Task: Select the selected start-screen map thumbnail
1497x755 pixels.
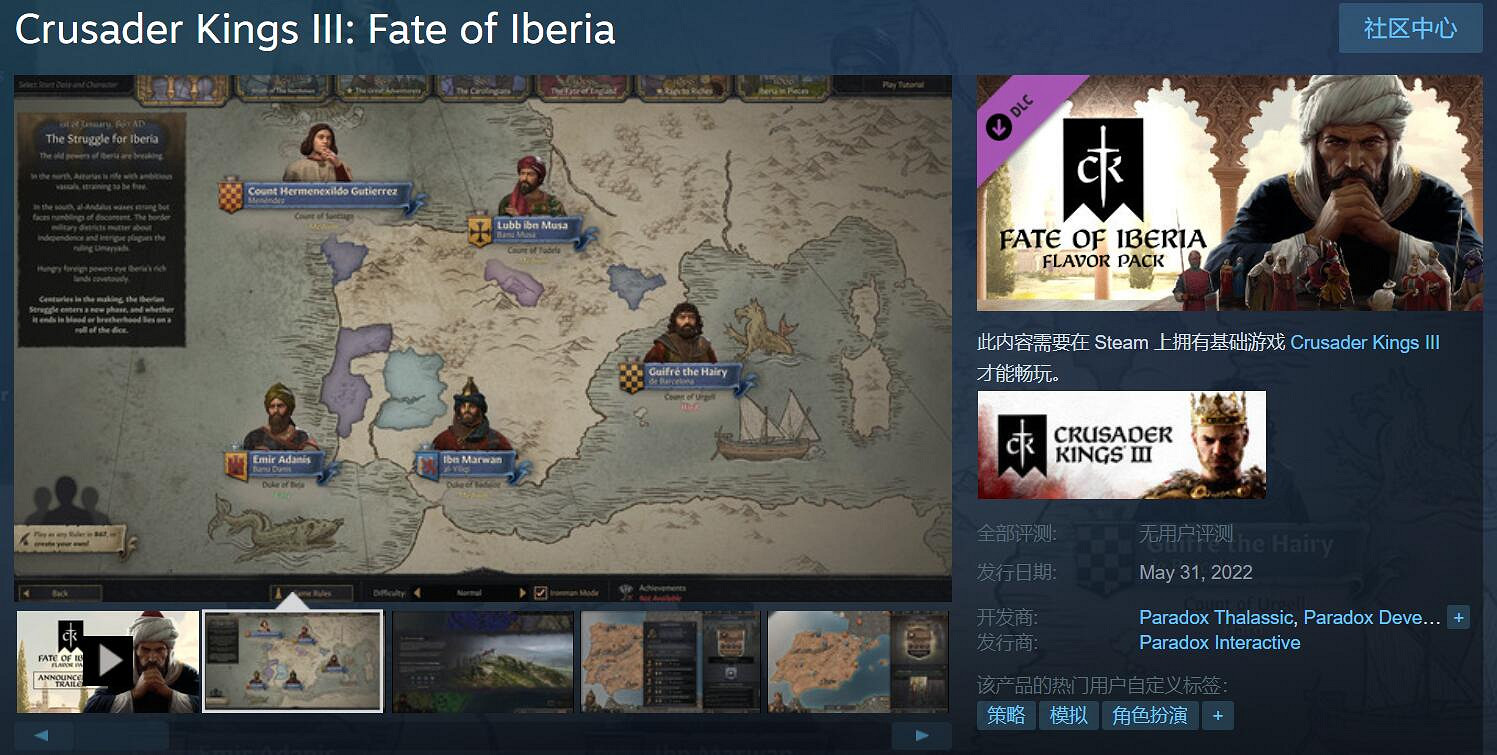Action: [293, 661]
